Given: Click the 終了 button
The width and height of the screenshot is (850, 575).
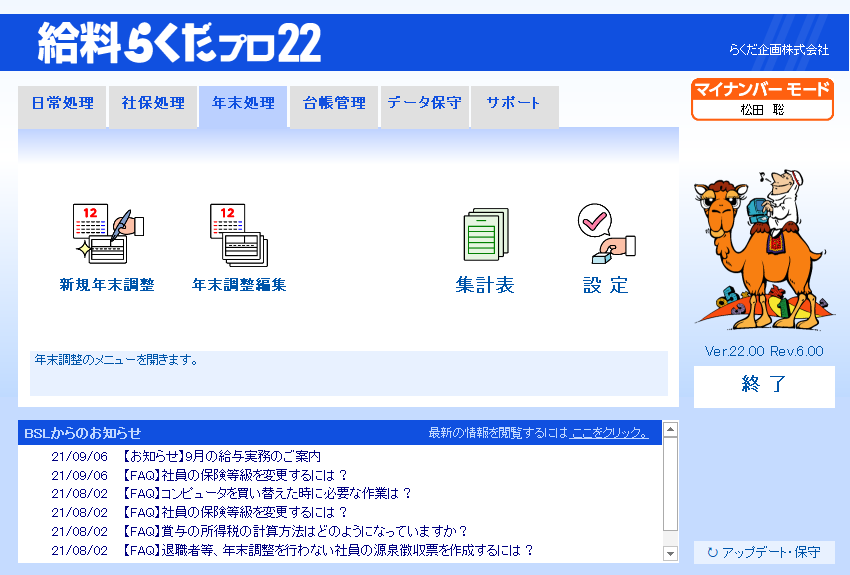Looking at the screenshot, I should (764, 386).
